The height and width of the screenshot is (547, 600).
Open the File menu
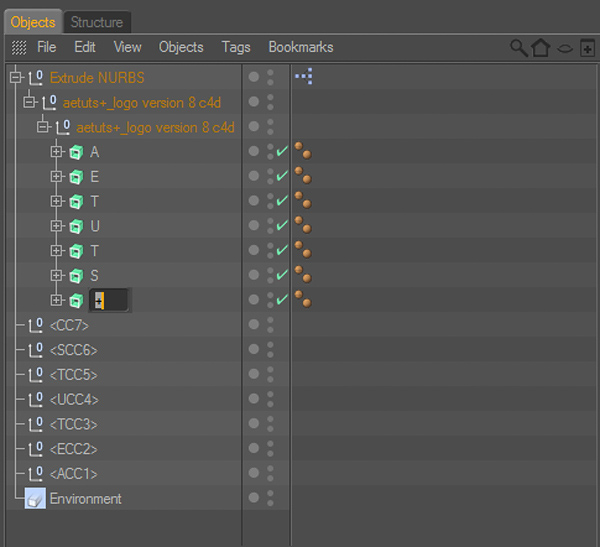[x=47, y=47]
